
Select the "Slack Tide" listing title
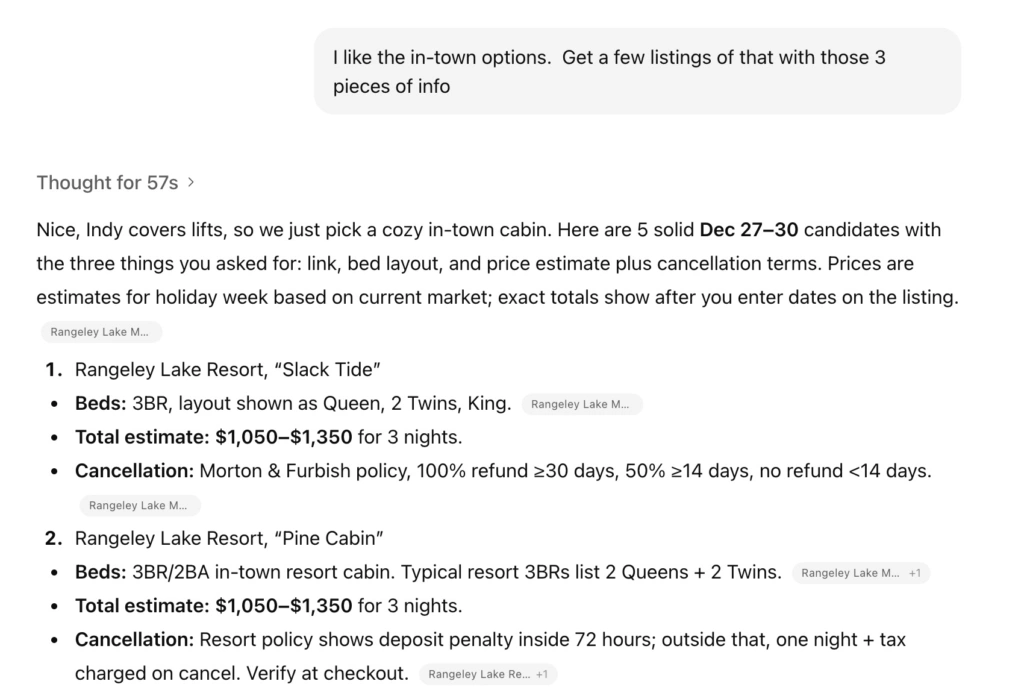point(228,370)
